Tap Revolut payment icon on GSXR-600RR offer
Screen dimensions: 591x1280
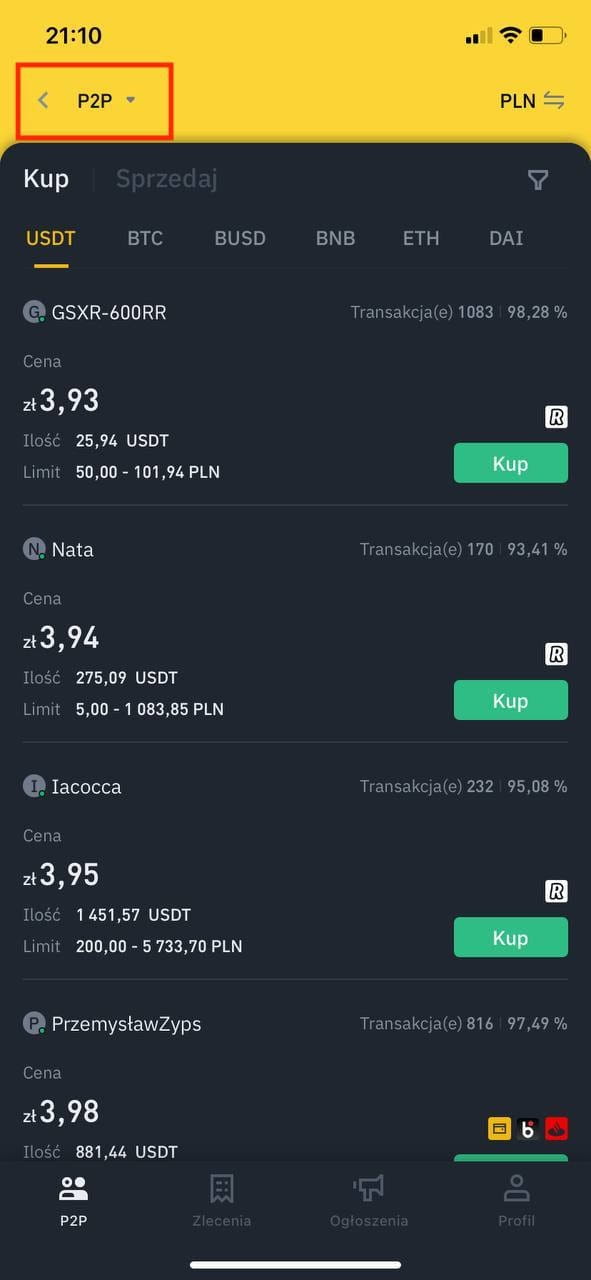[556, 417]
